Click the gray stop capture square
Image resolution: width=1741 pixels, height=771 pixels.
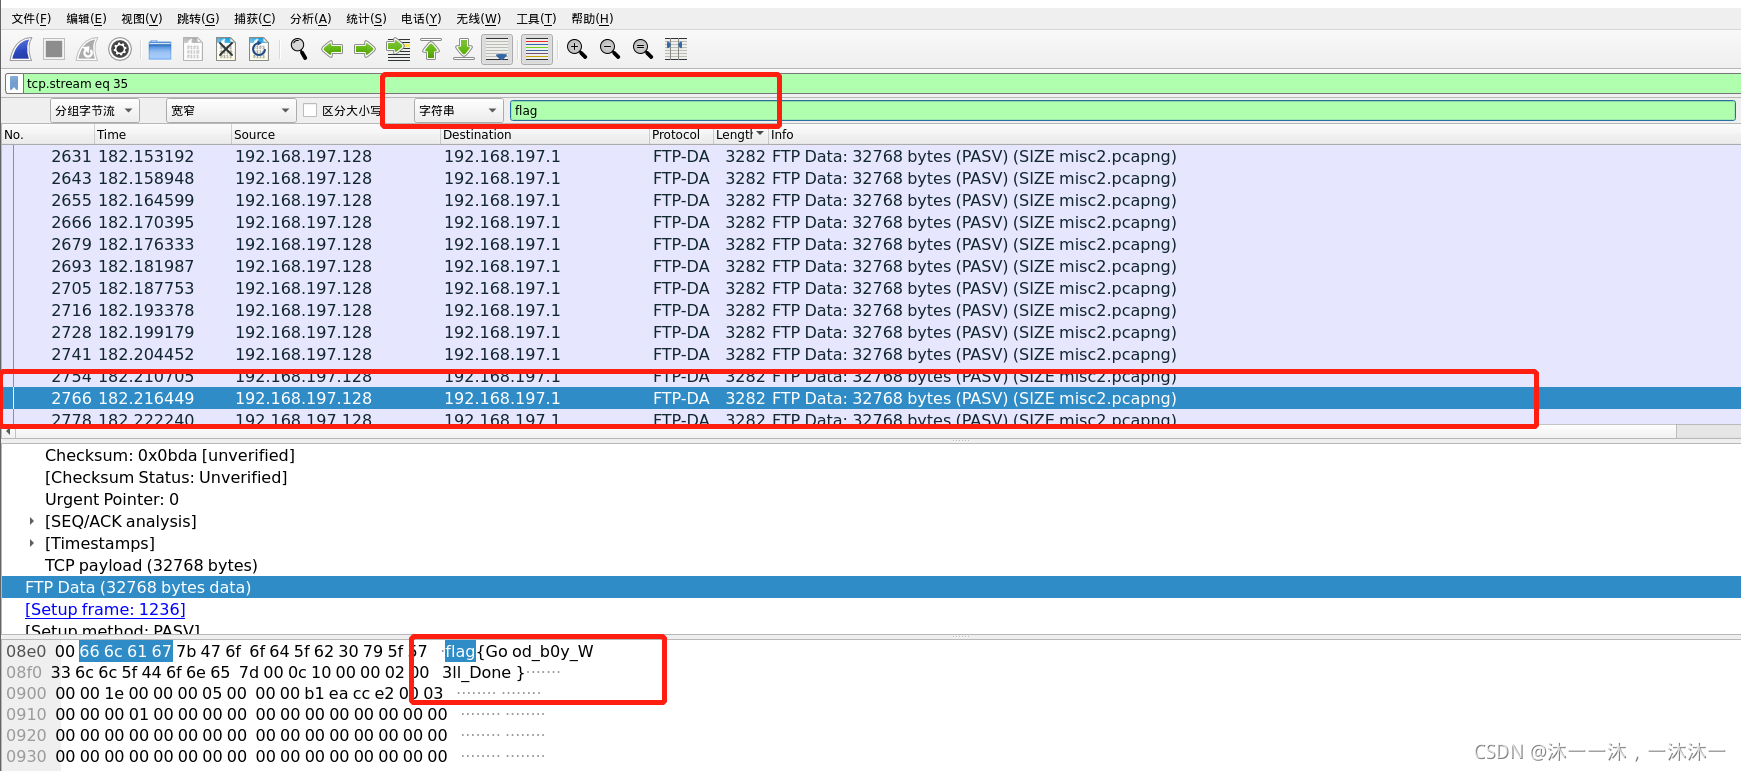(55, 49)
